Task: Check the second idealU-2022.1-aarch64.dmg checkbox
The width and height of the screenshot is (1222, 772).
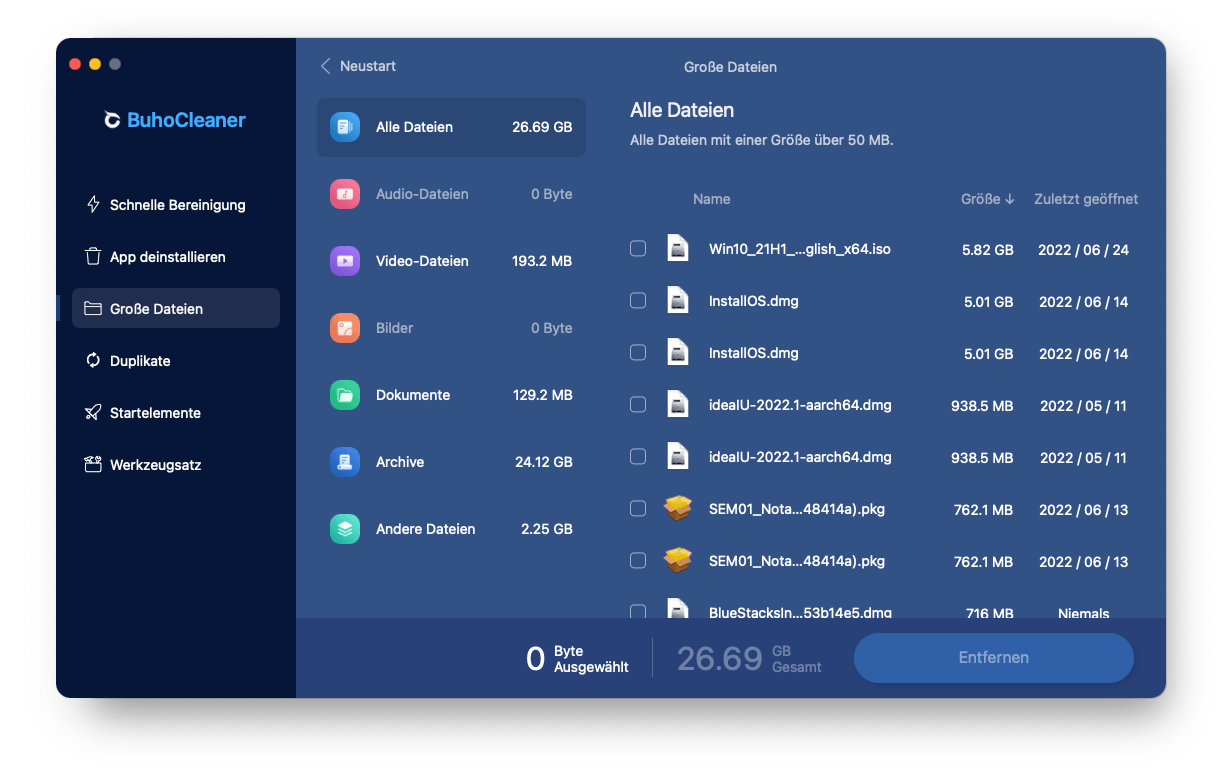Action: pyautogui.click(x=638, y=457)
